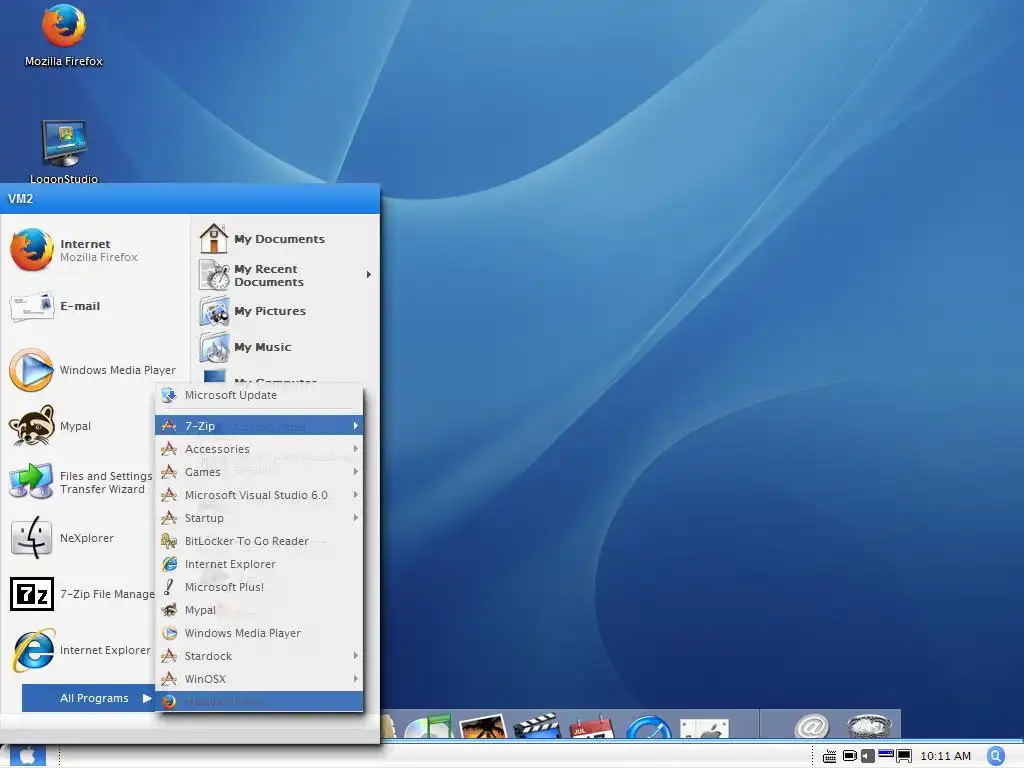Screen dimensions: 1024x768
Task: Select Mypal in programs list
Action: point(259,610)
